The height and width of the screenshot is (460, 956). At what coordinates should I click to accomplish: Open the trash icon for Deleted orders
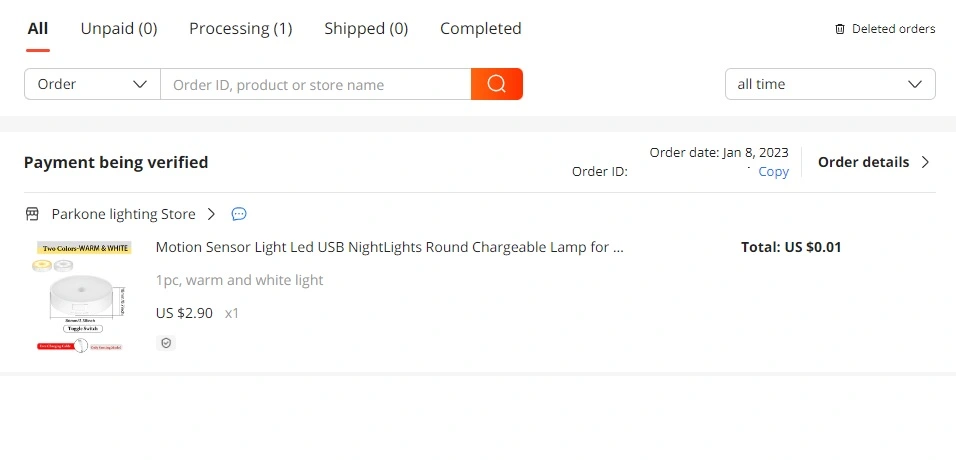tap(840, 29)
